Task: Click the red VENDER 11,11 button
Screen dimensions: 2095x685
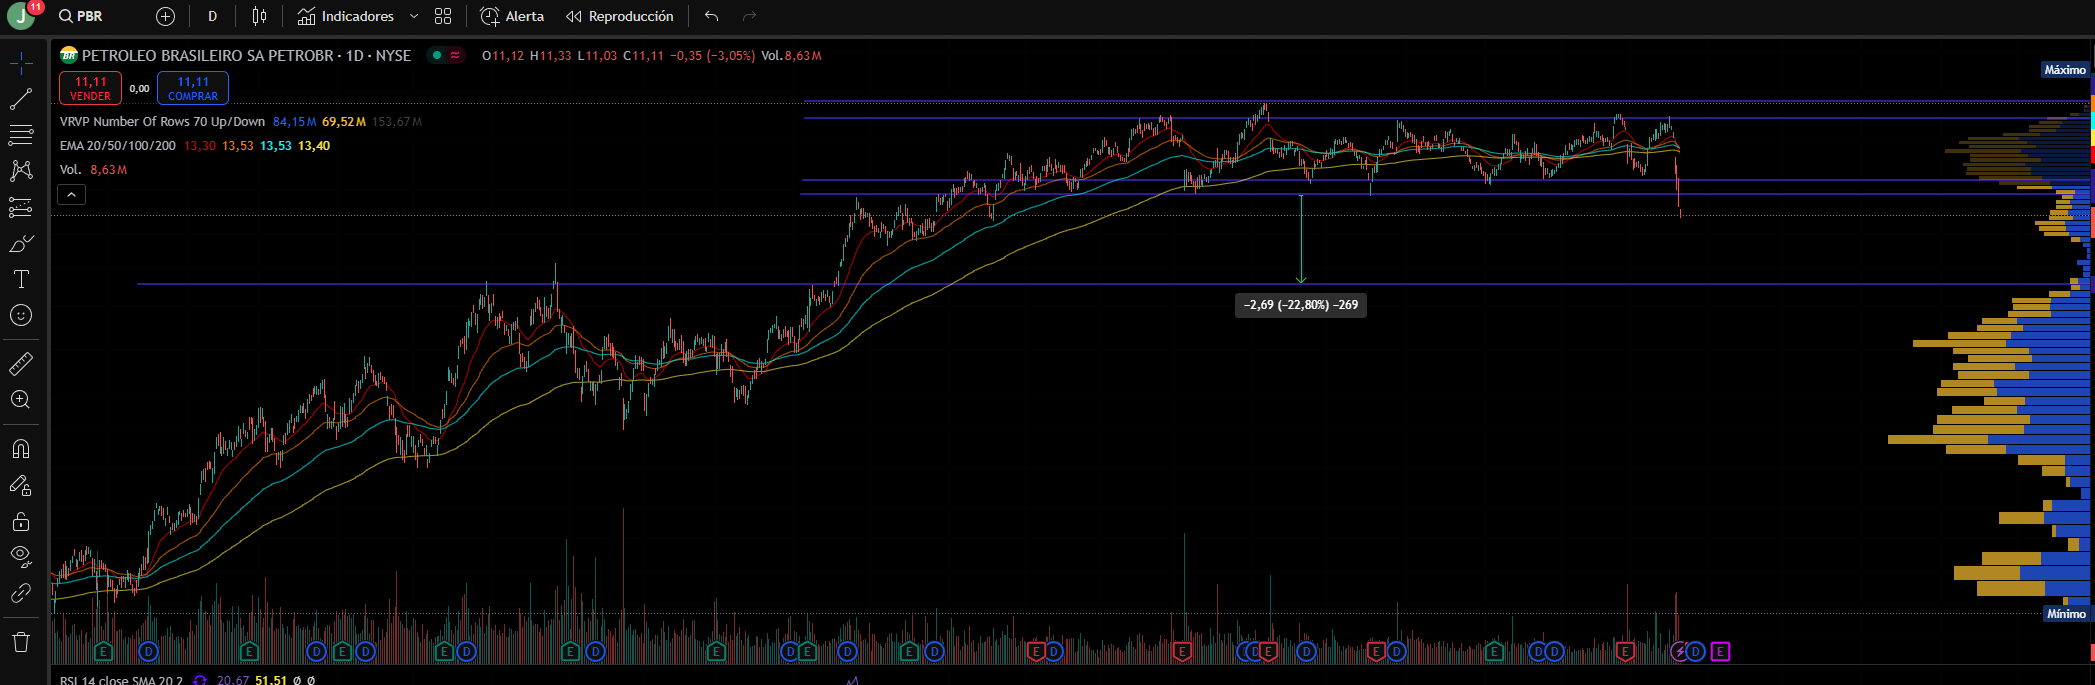Action: tap(90, 88)
